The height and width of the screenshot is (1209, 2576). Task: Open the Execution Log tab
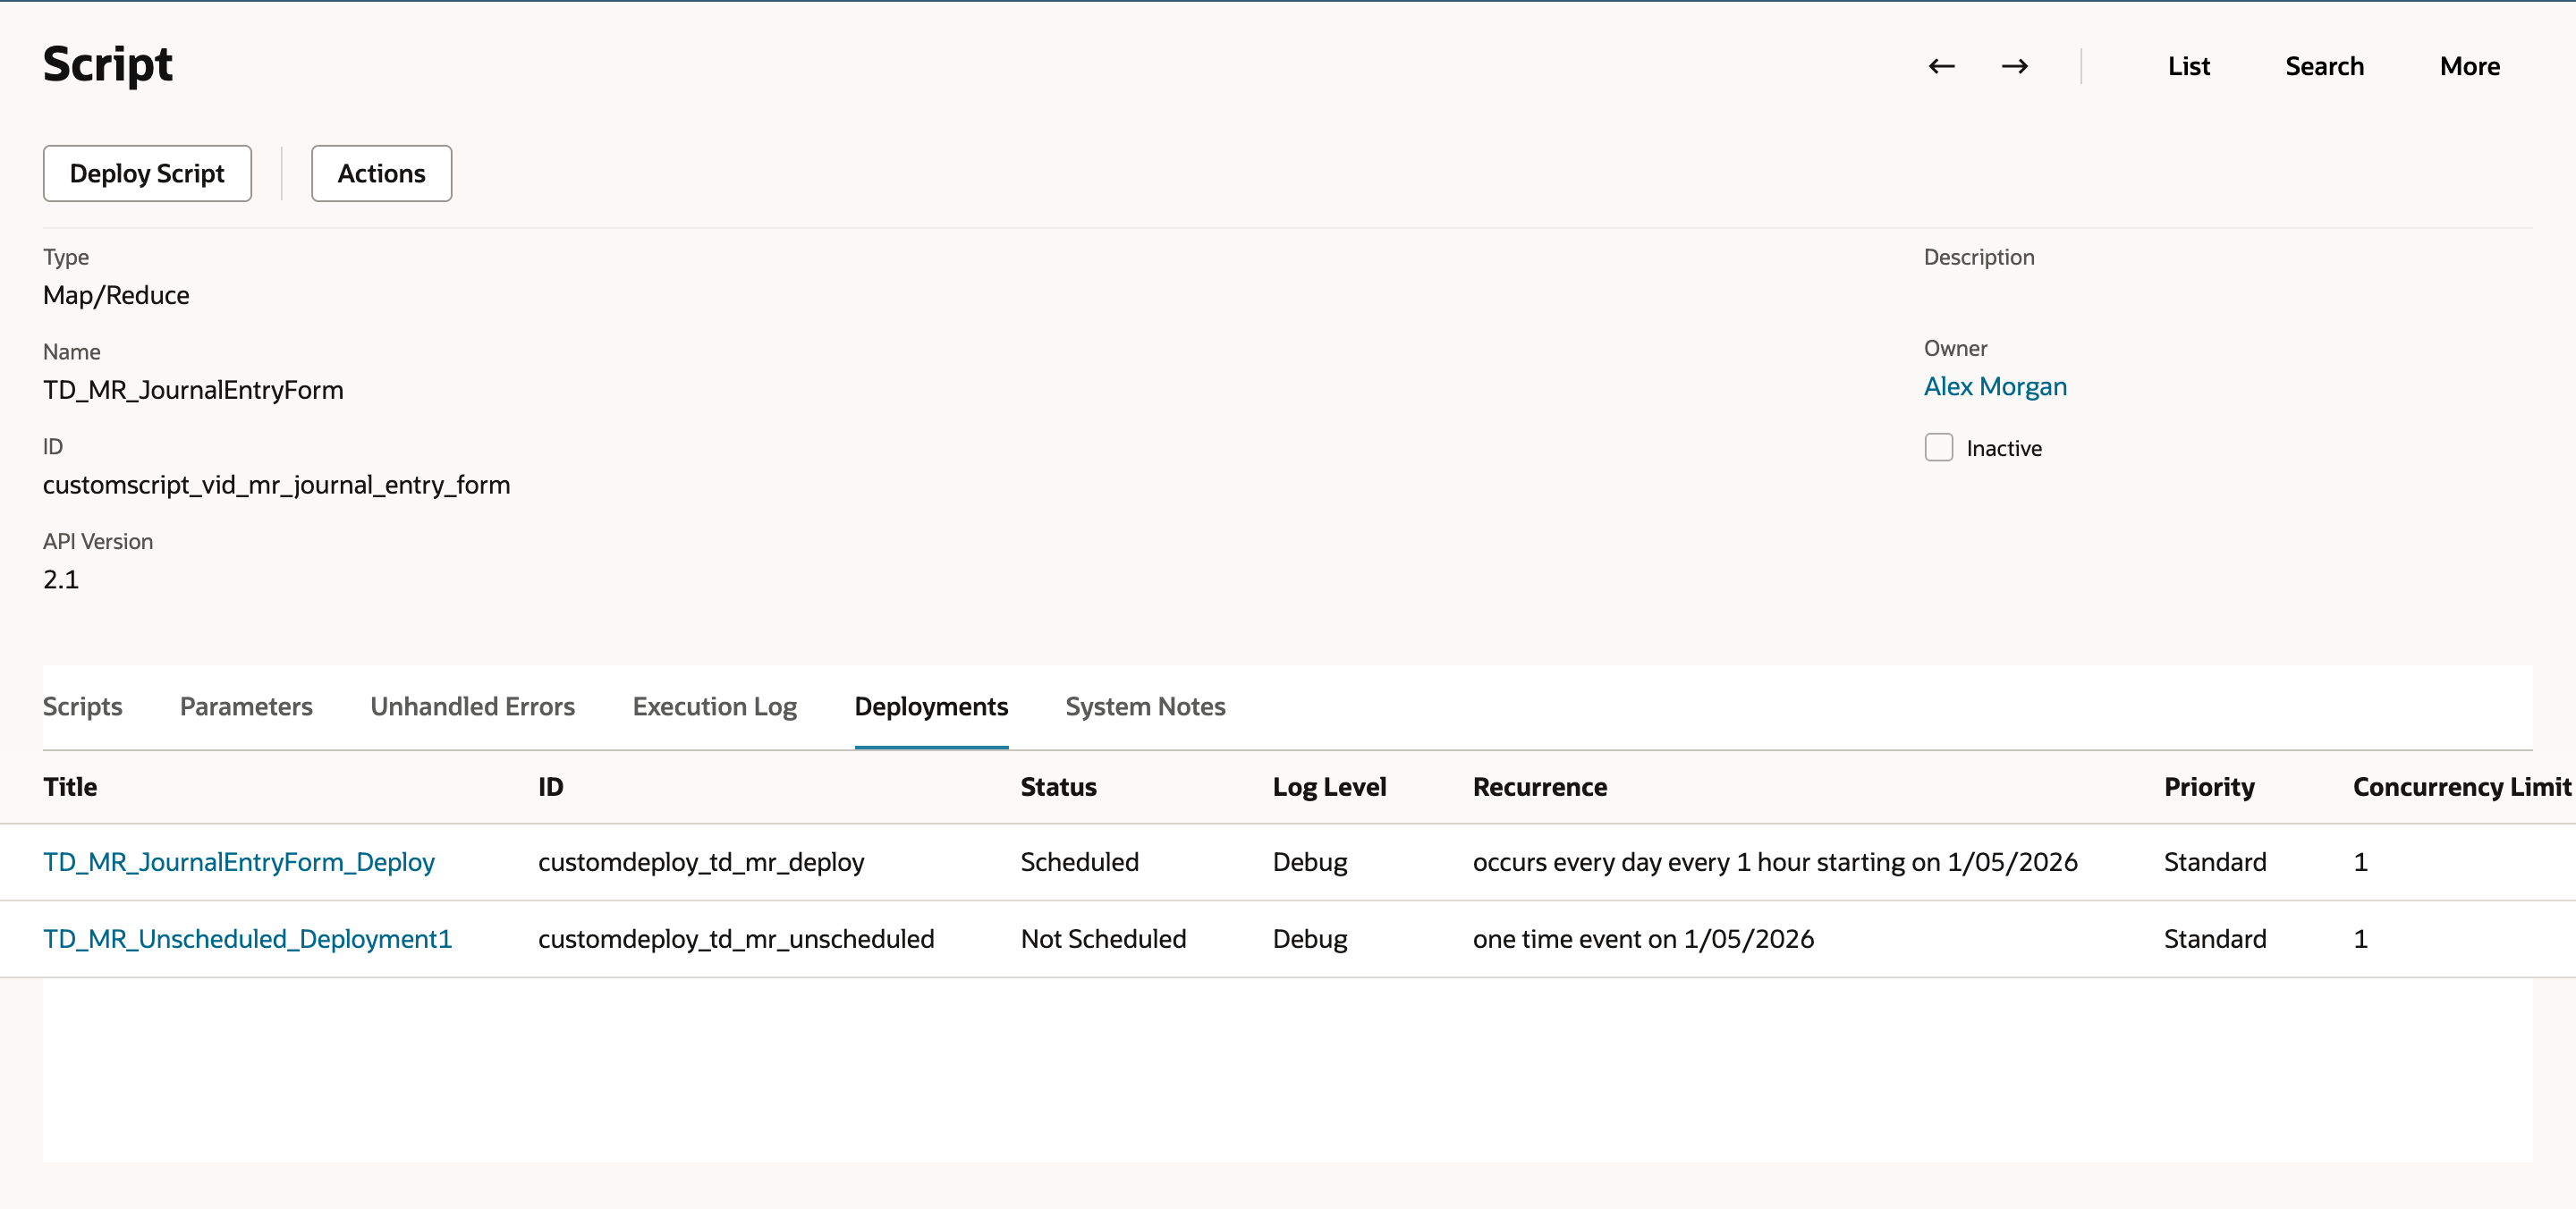pyautogui.click(x=714, y=707)
